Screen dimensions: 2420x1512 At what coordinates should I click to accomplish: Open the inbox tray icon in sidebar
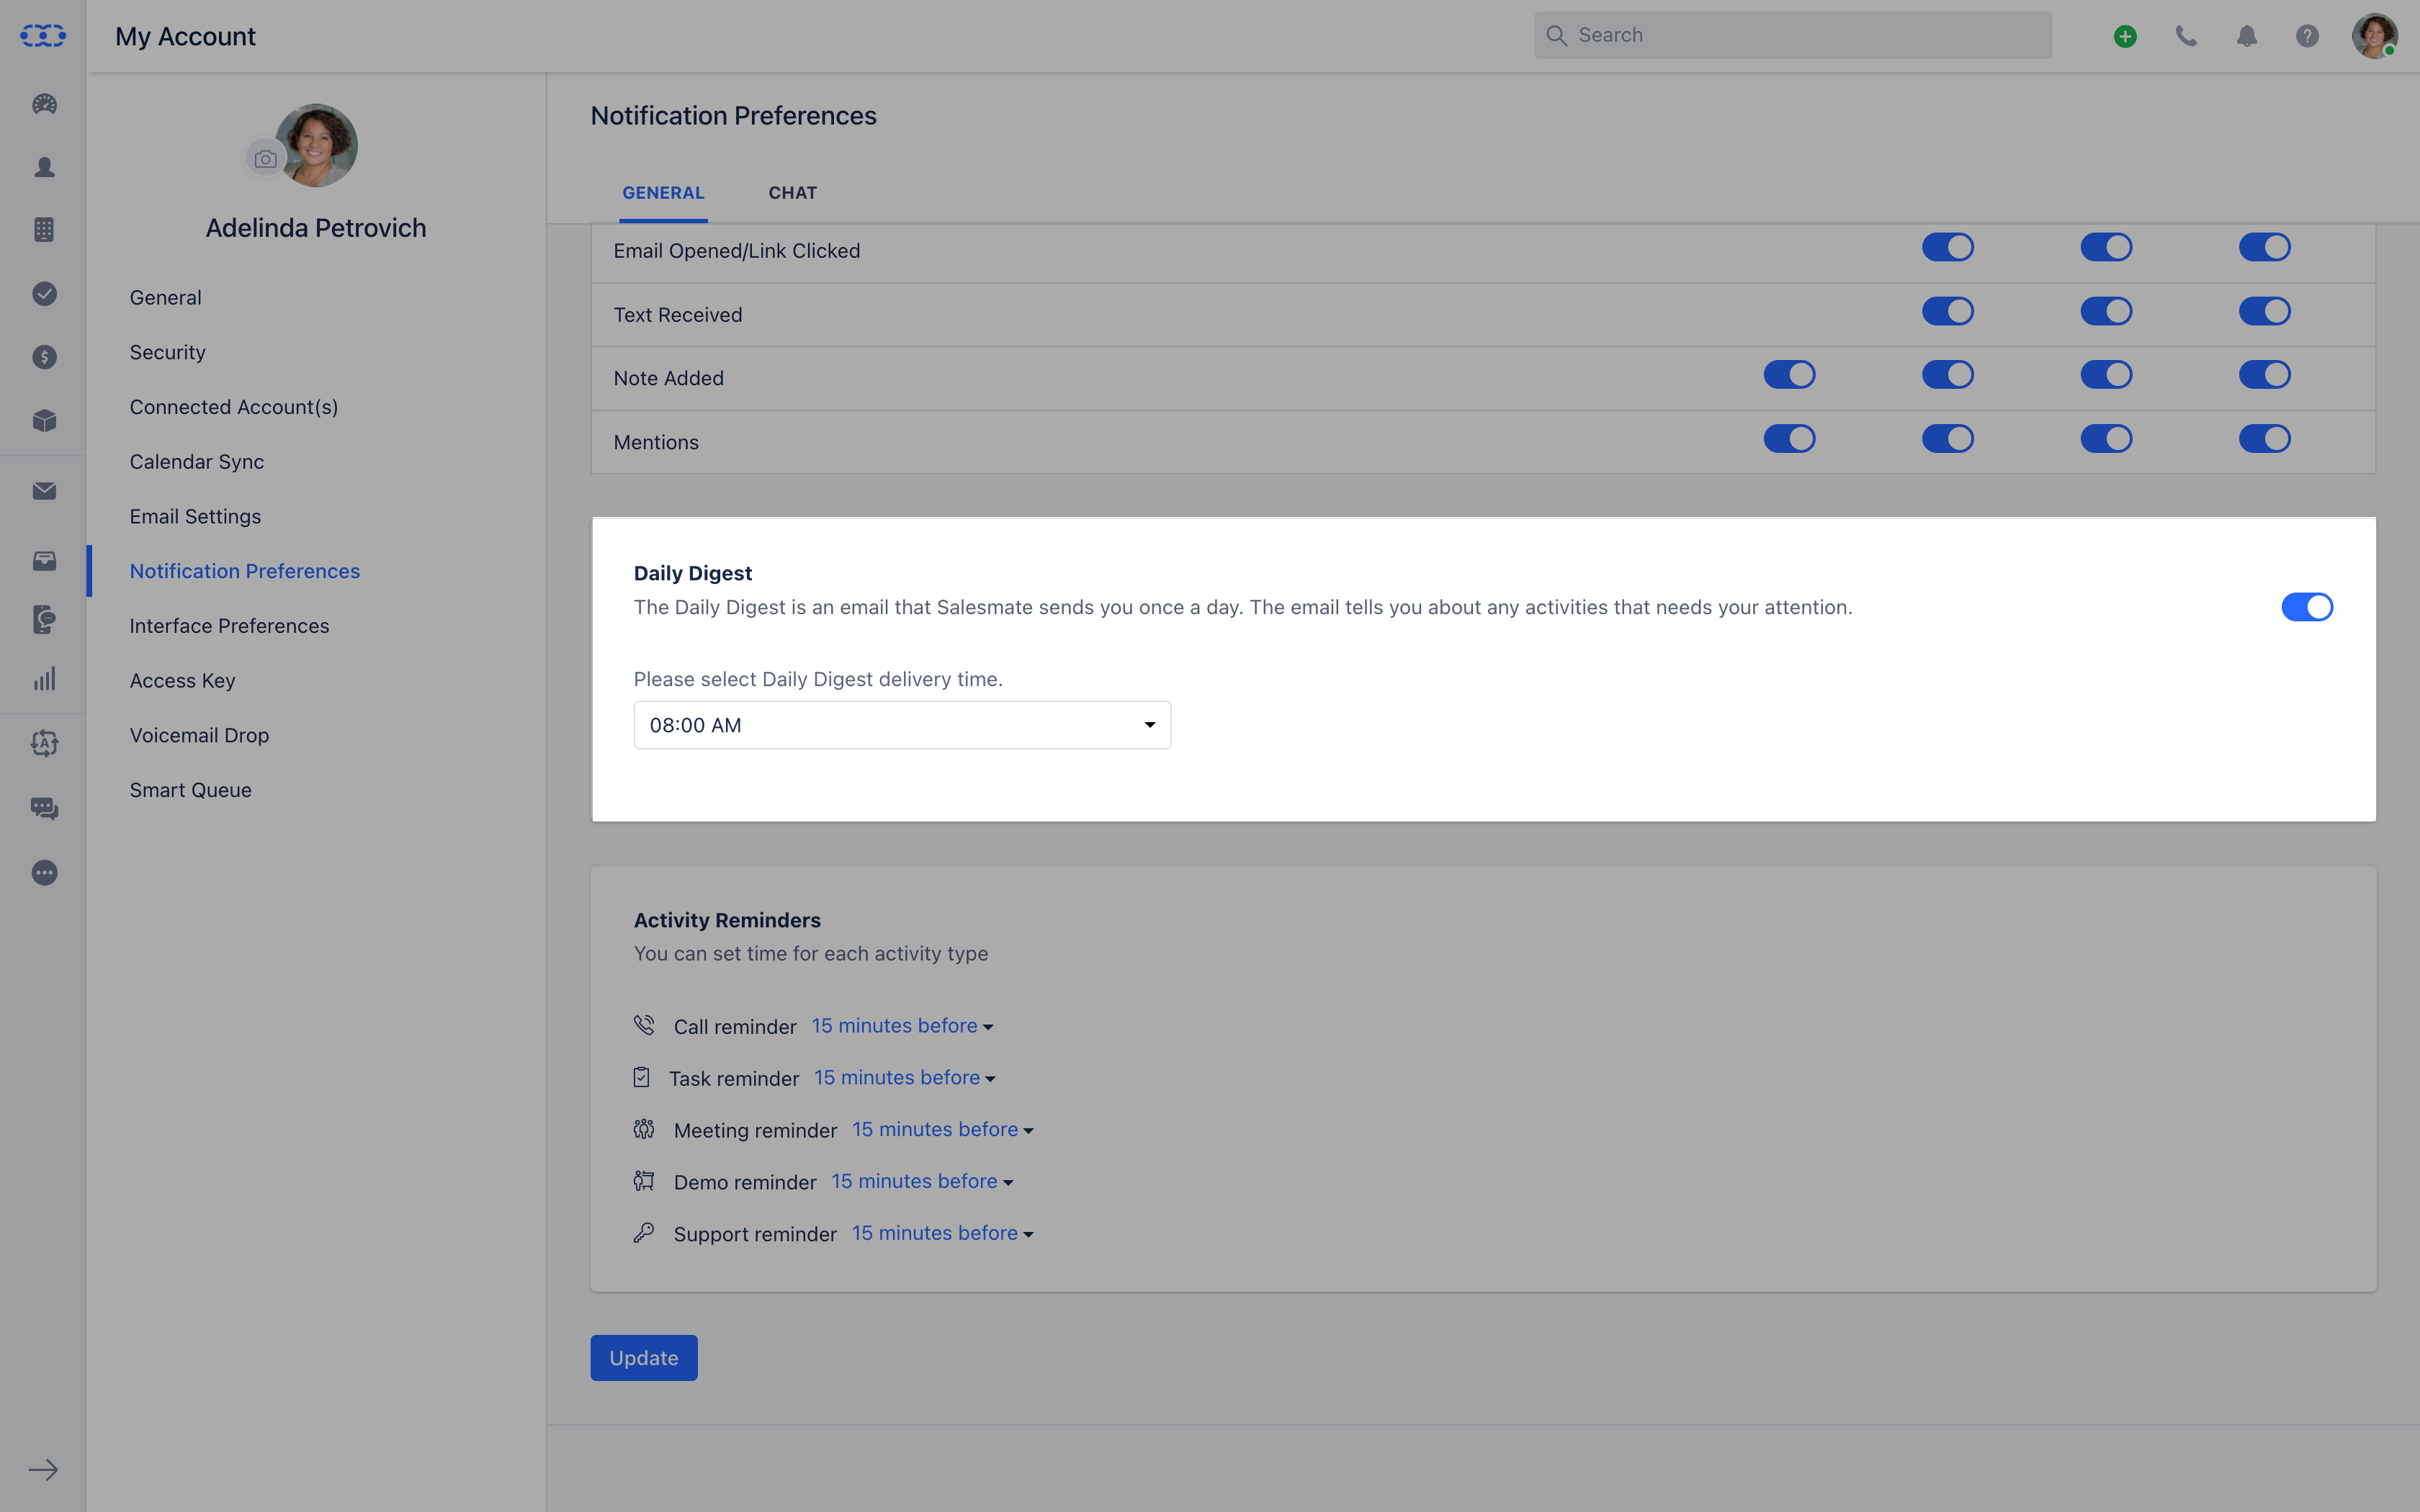point(44,560)
